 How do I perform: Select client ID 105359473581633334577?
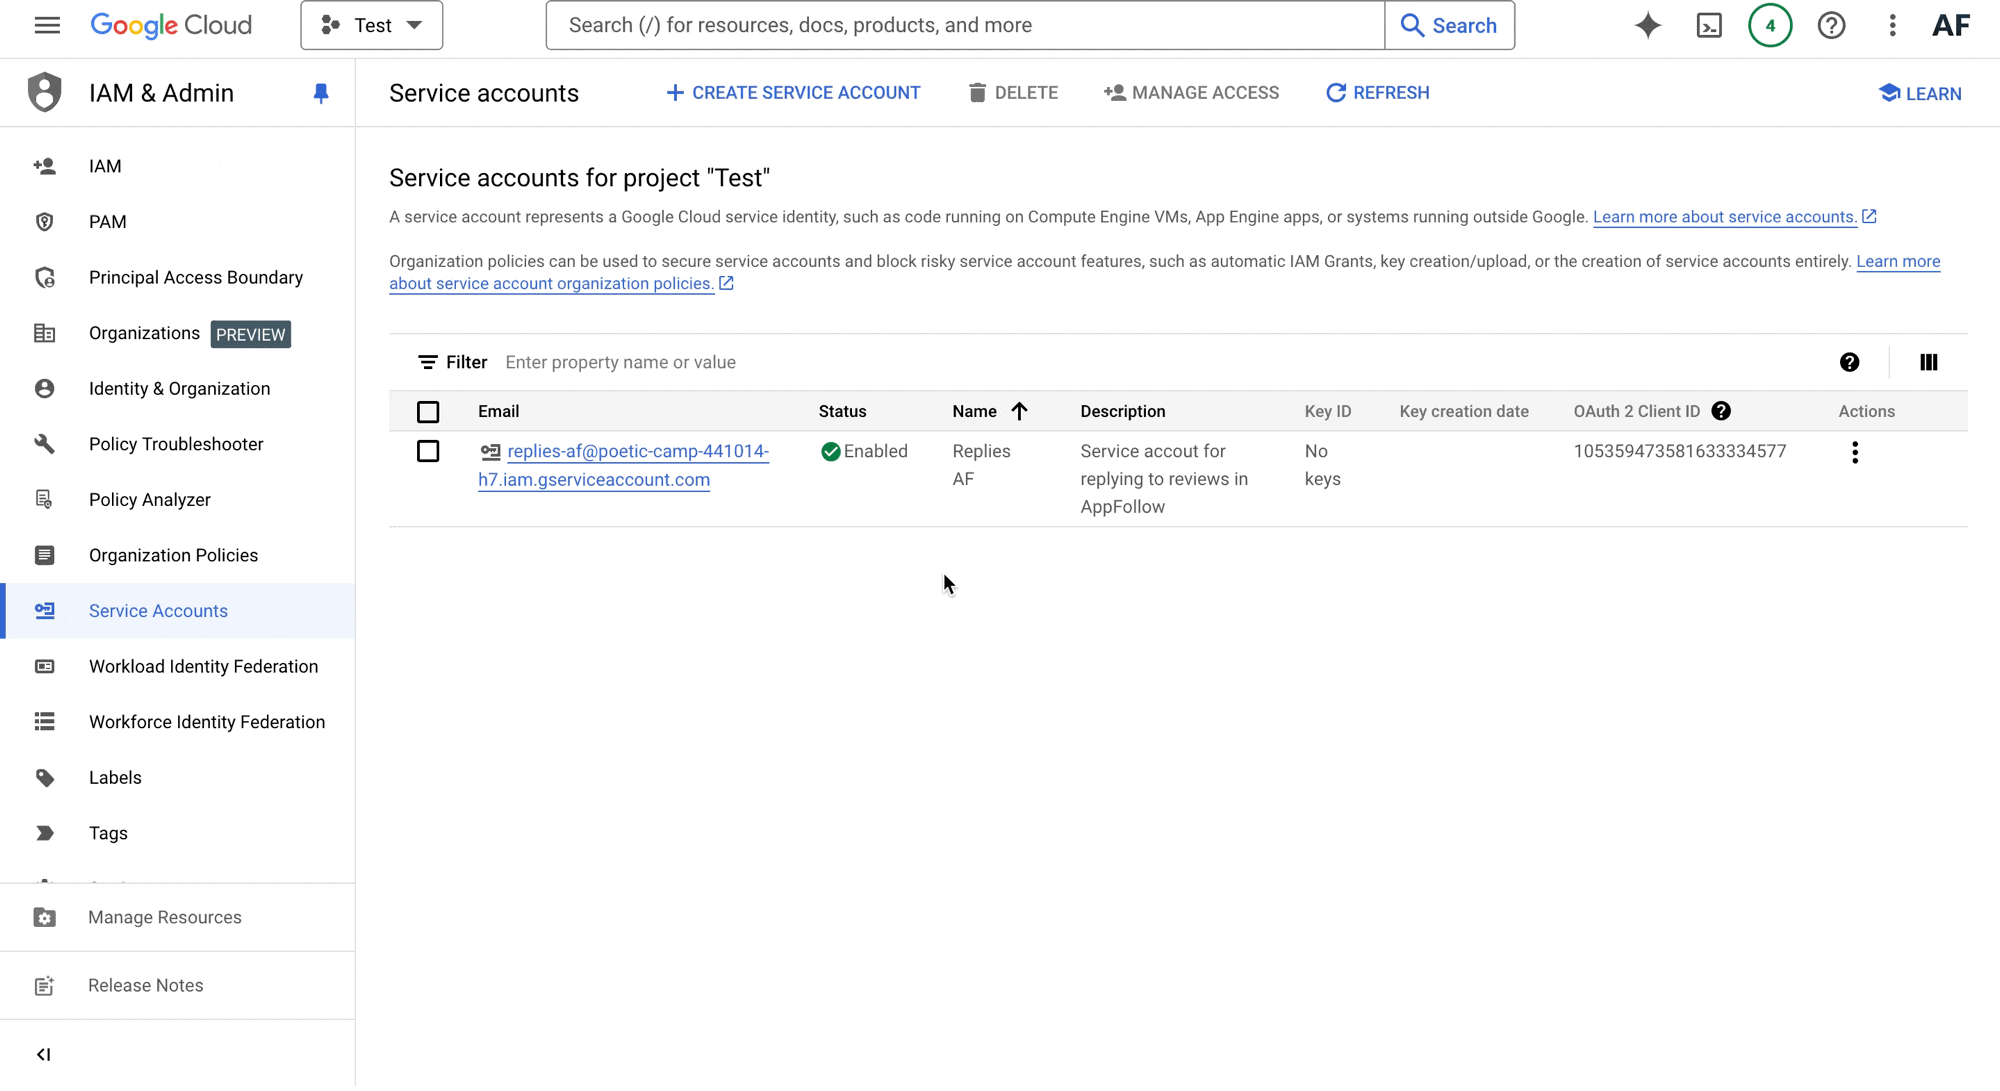pyautogui.click(x=1680, y=451)
